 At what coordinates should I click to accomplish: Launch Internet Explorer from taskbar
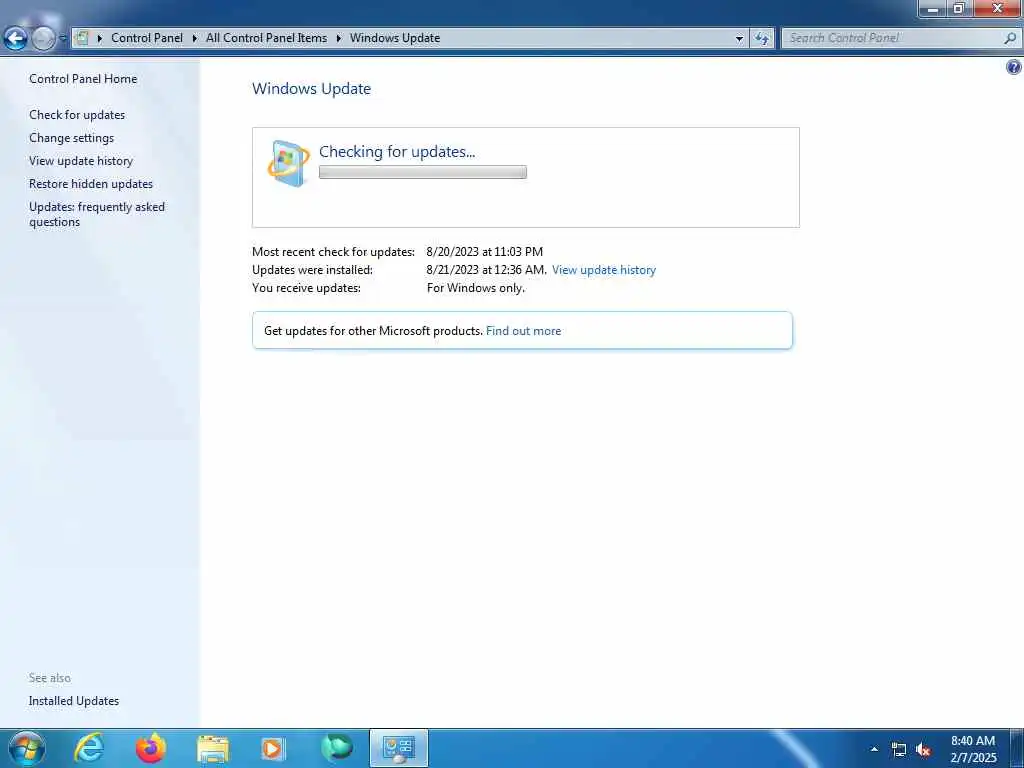tap(89, 748)
